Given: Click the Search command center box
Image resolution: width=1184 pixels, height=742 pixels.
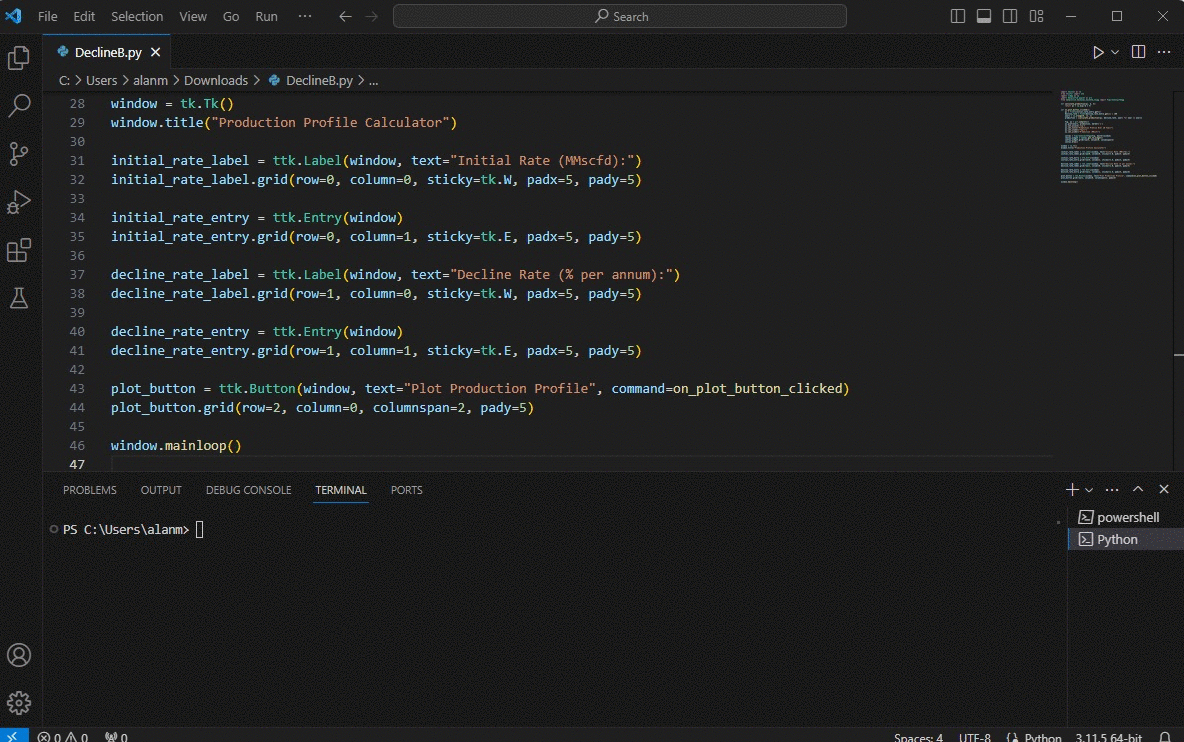Looking at the screenshot, I should (x=620, y=16).
